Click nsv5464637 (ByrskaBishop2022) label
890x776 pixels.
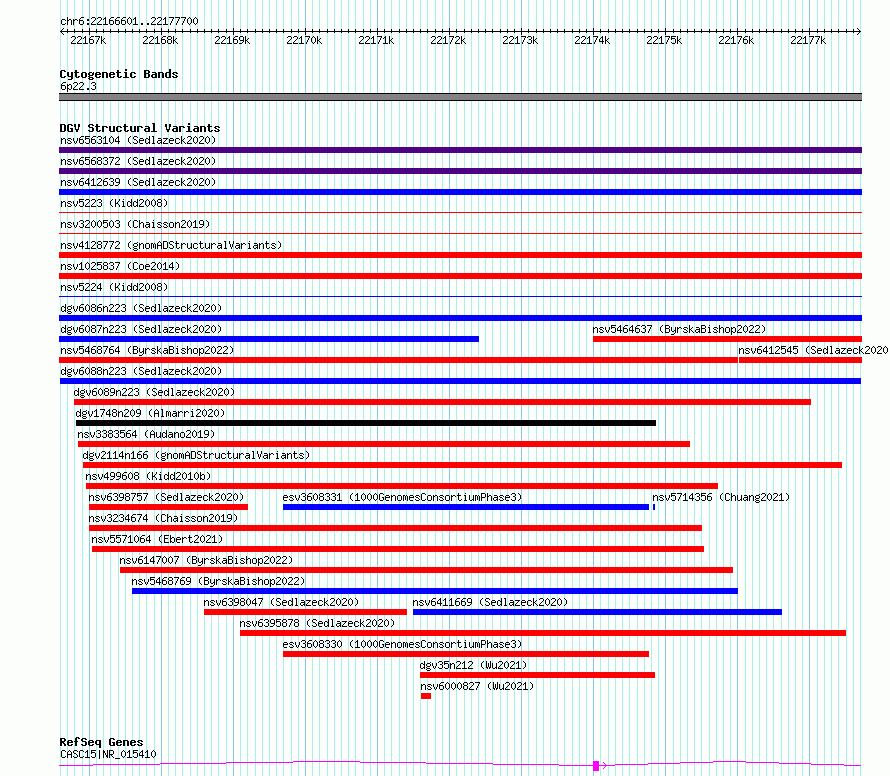pyautogui.click(x=679, y=329)
